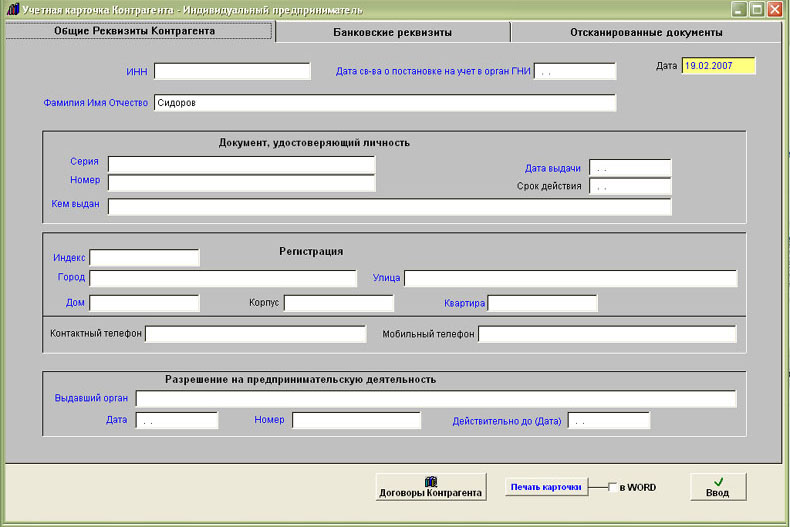Viewport: 790px width, 527px height.
Task: Focus the Город input field
Action: point(223,278)
